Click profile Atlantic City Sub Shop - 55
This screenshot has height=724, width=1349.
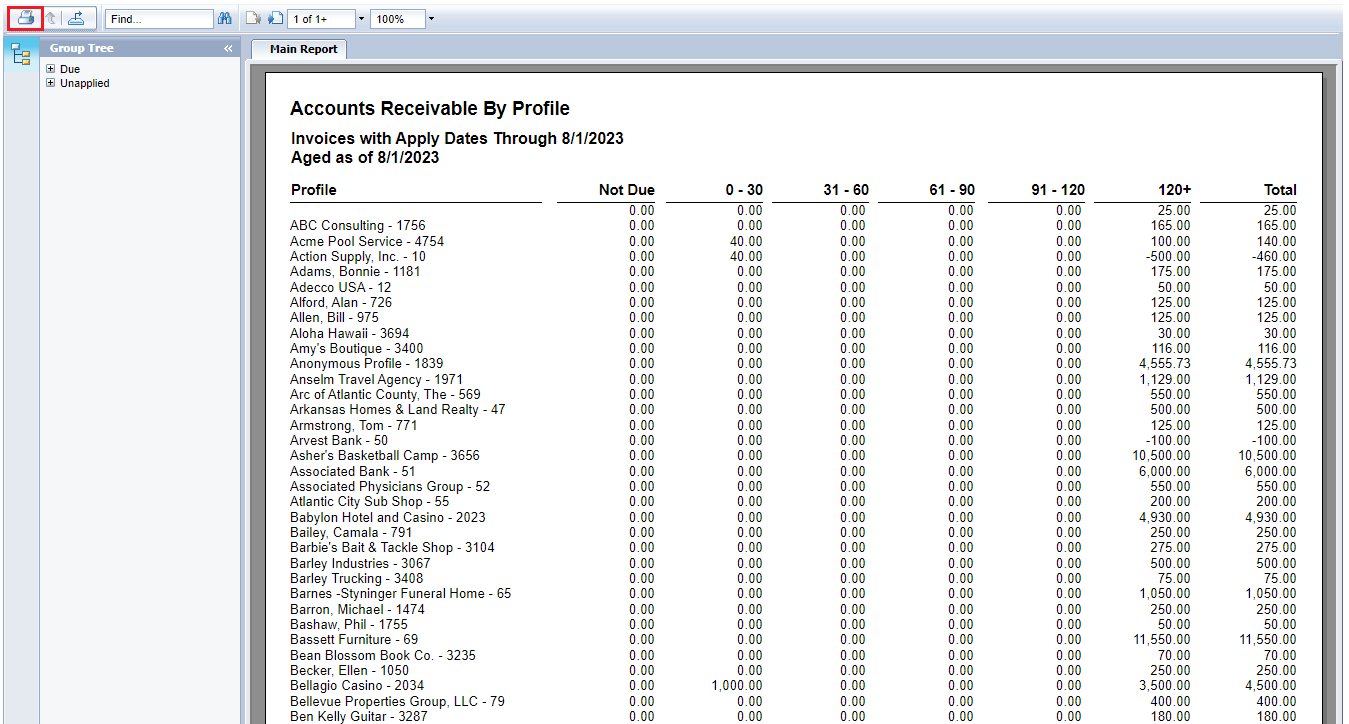click(x=370, y=501)
